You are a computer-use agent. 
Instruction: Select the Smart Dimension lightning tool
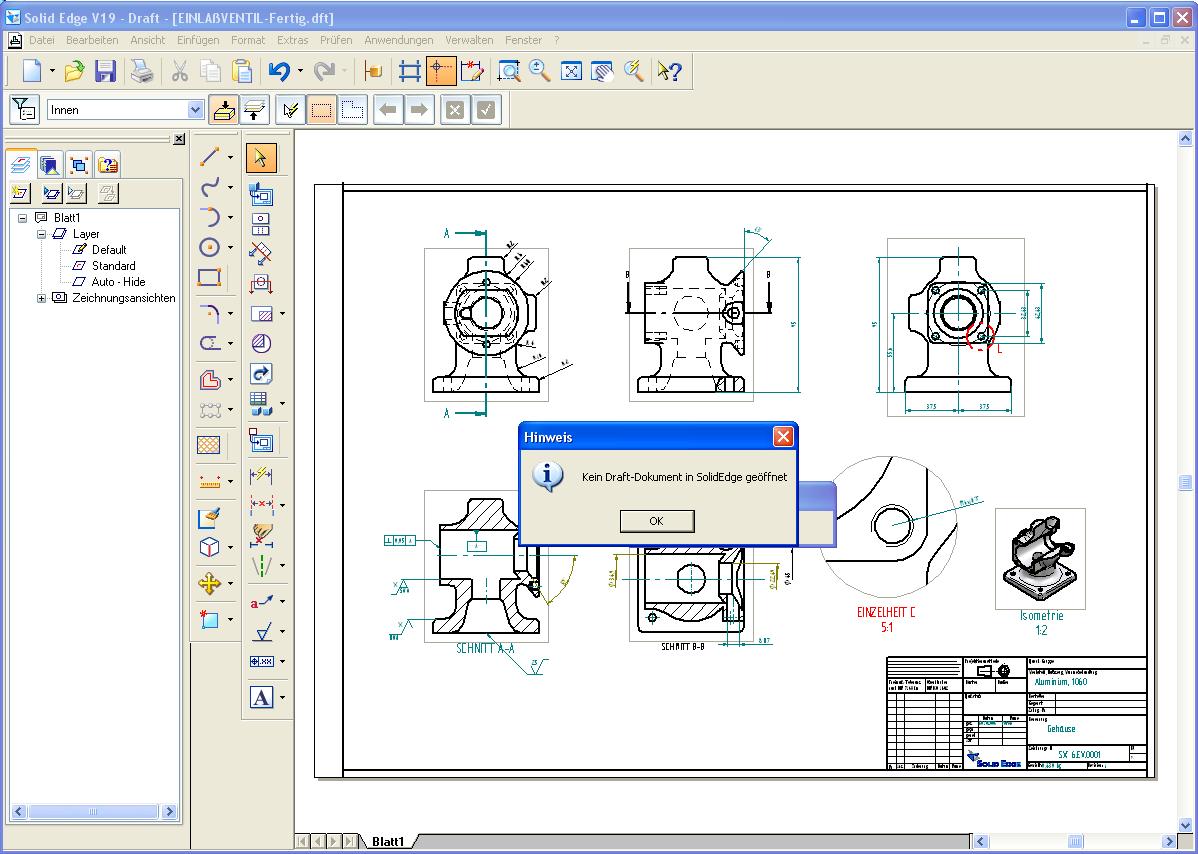(x=261, y=475)
